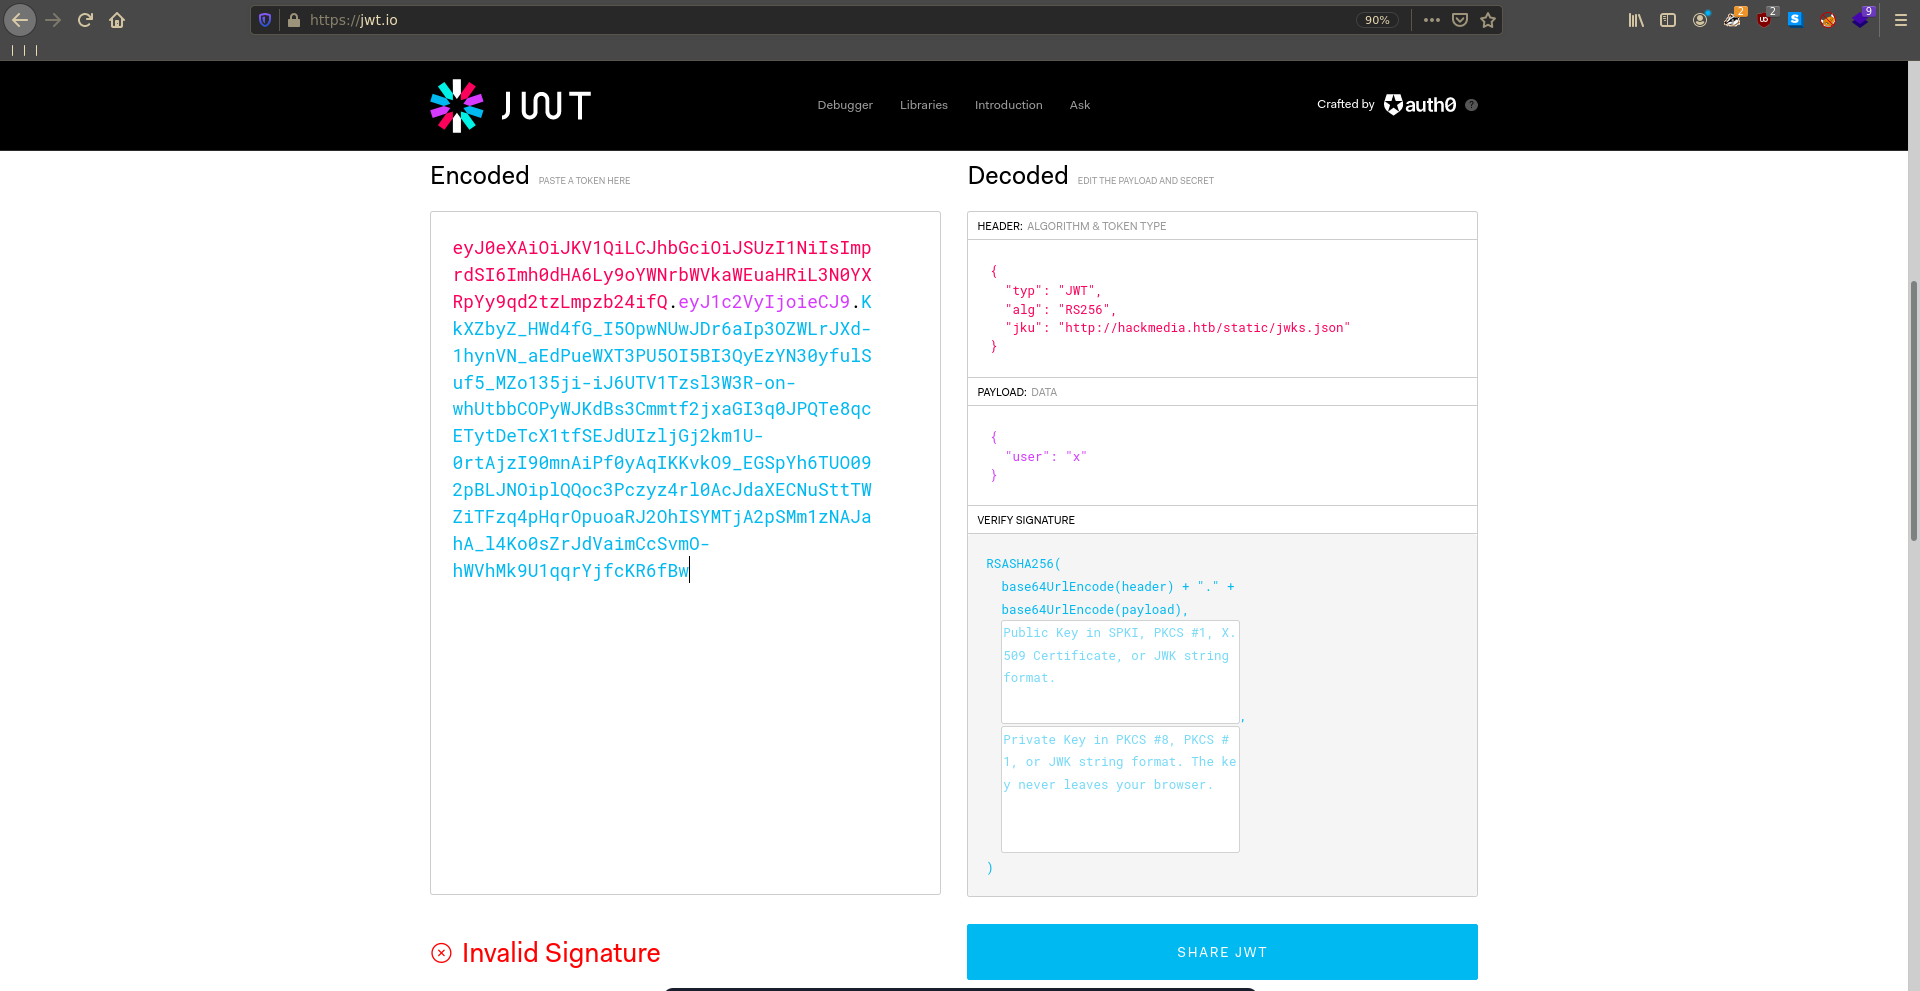Viewport: 1920px width, 991px height.
Task: Click the help question mark beside auth0
Action: [x=1471, y=105]
